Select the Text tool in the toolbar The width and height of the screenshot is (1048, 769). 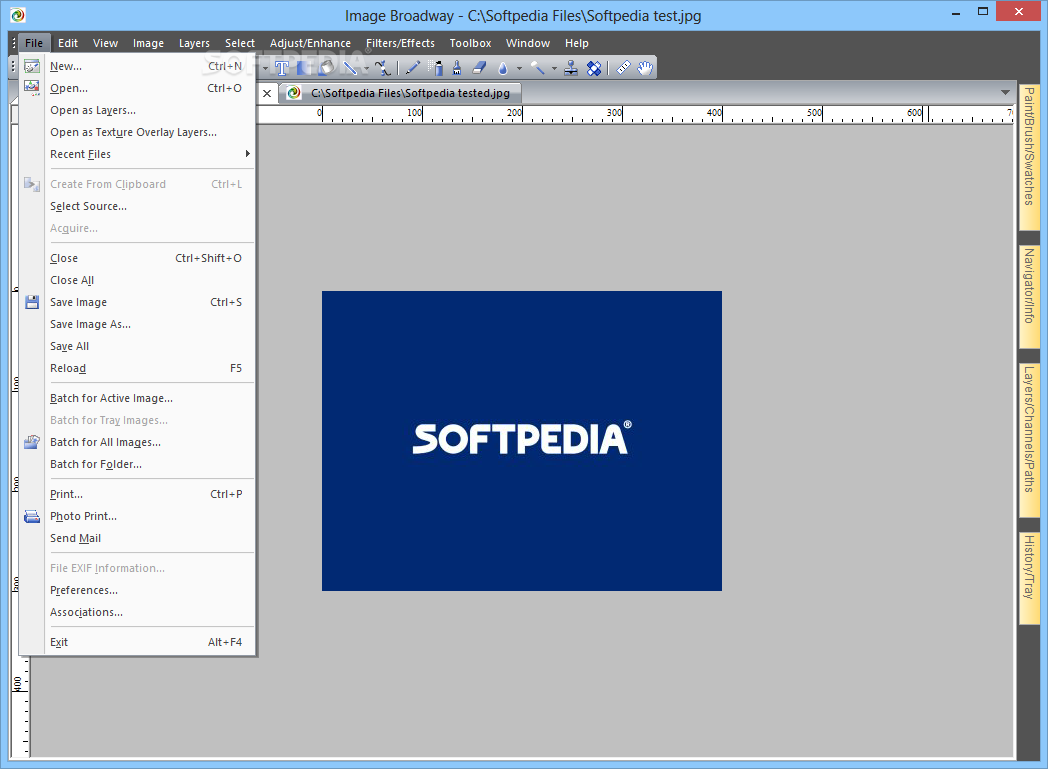click(x=282, y=68)
